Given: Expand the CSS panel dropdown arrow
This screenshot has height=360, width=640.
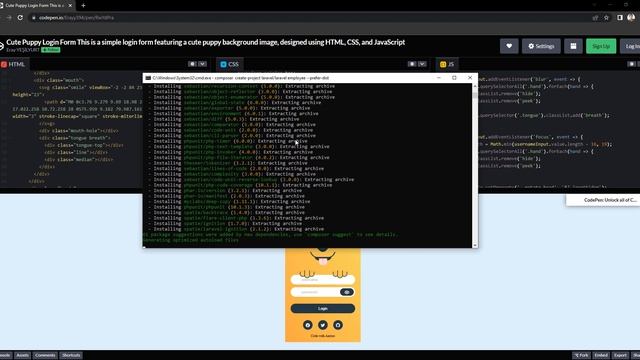Looking at the screenshot, I should pyautogui.click(x=422, y=64).
